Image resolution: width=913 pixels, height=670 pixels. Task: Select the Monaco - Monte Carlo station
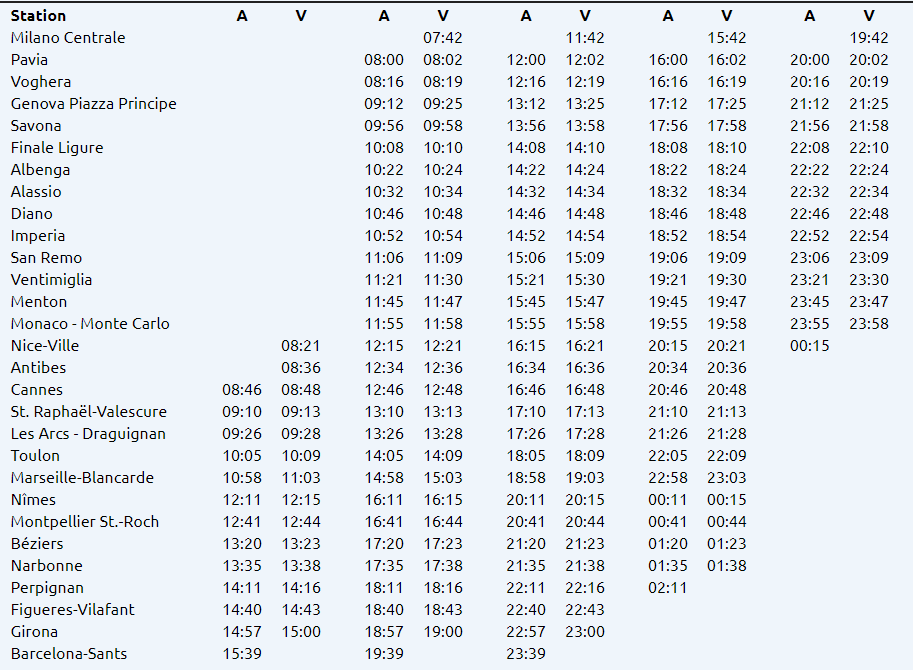[x=90, y=324]
